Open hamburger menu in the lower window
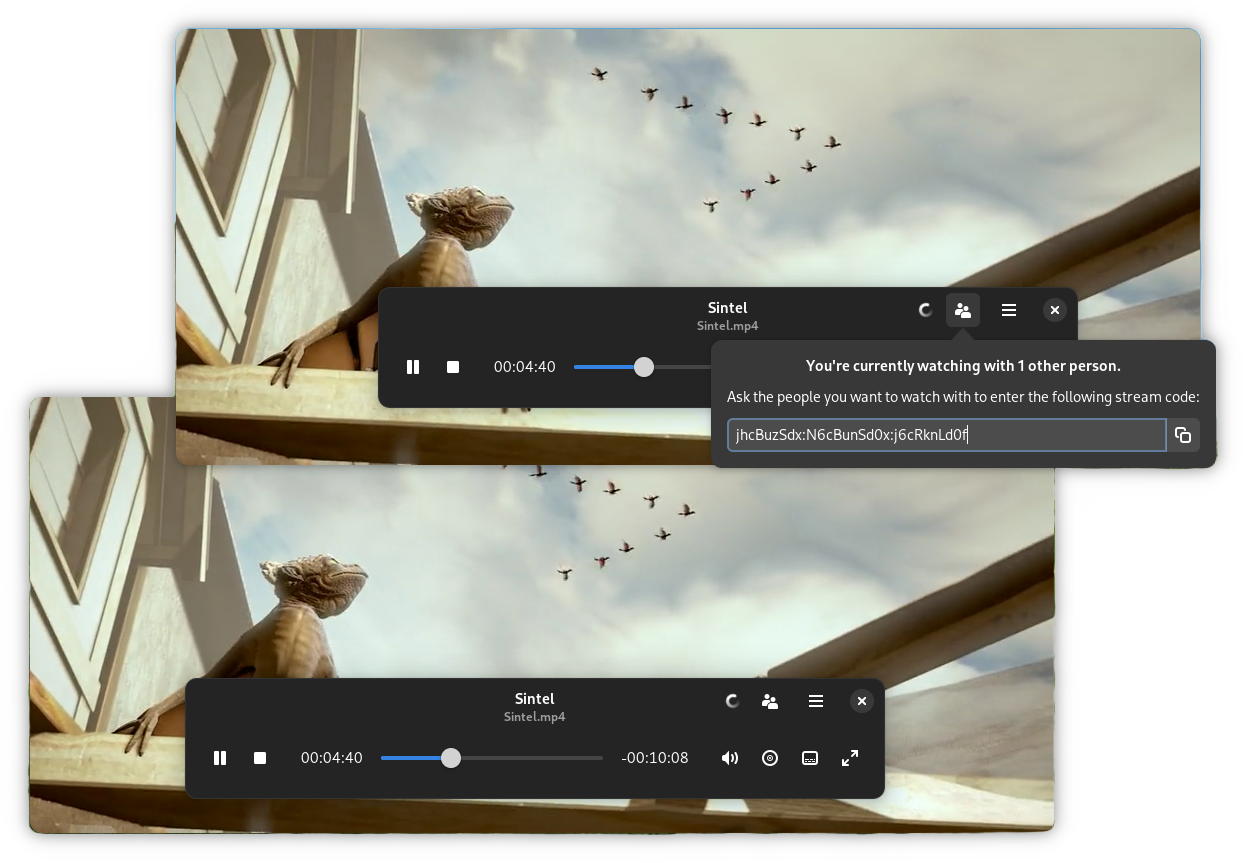This screenshot has height=863, width=1246. 816,701
